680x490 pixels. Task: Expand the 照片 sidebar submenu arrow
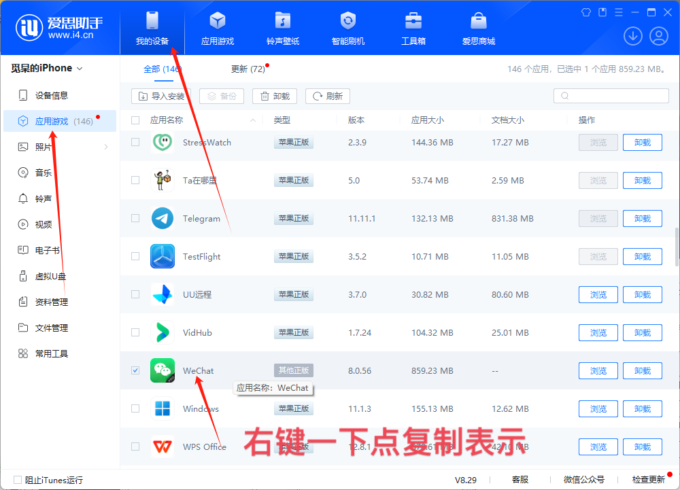coord(106,147)
